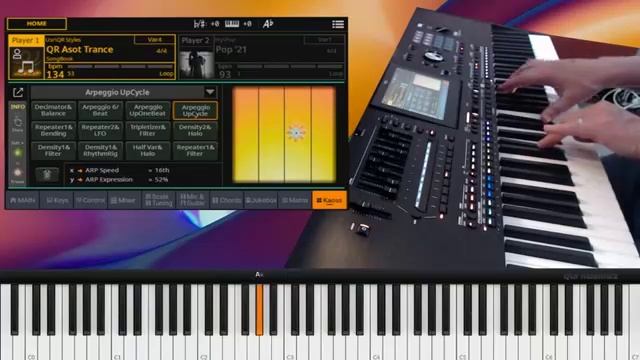Expand the Arpeggio UpCycle preset dropdown
Image resolution: width=640 pixels, height=360 pixels.
(210, 92)
